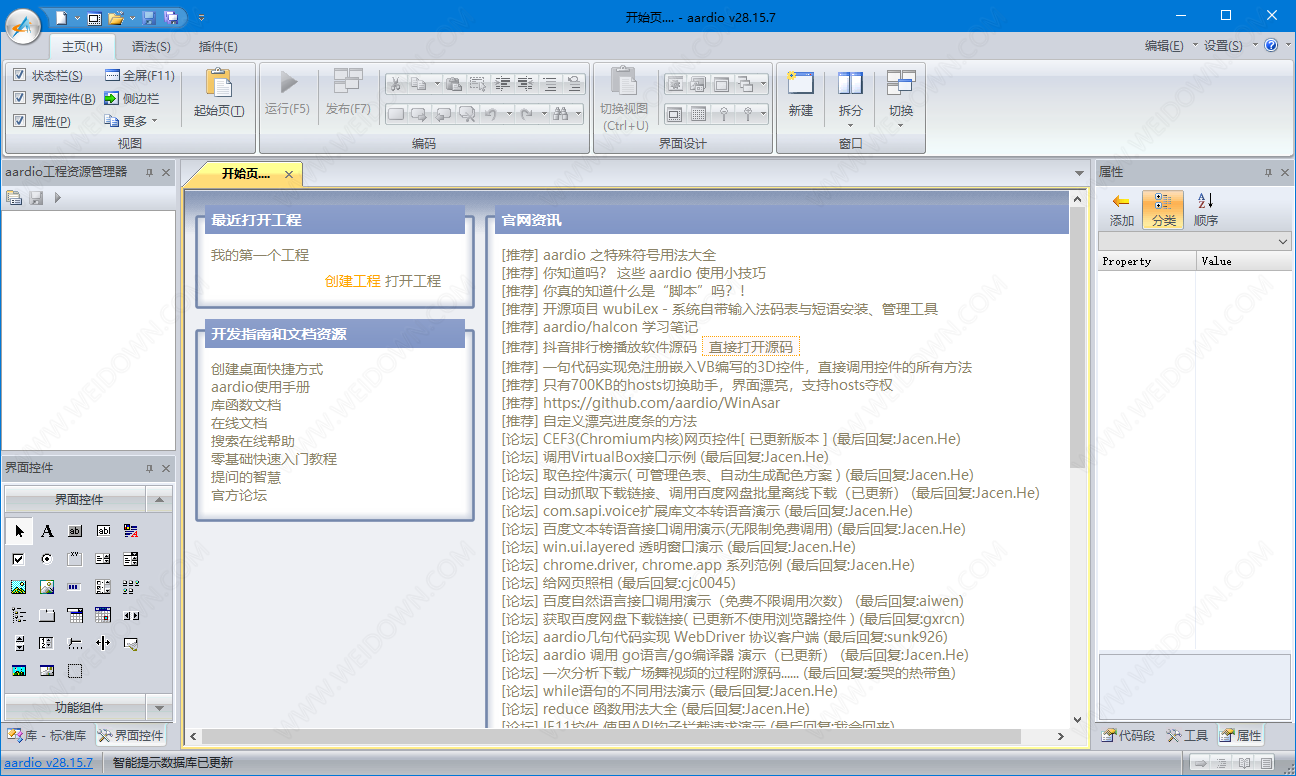The width and height of the screenshot is (1296, 776).
Task: Show the 侧边栏 sidebar
Action: tap(132, 98)
